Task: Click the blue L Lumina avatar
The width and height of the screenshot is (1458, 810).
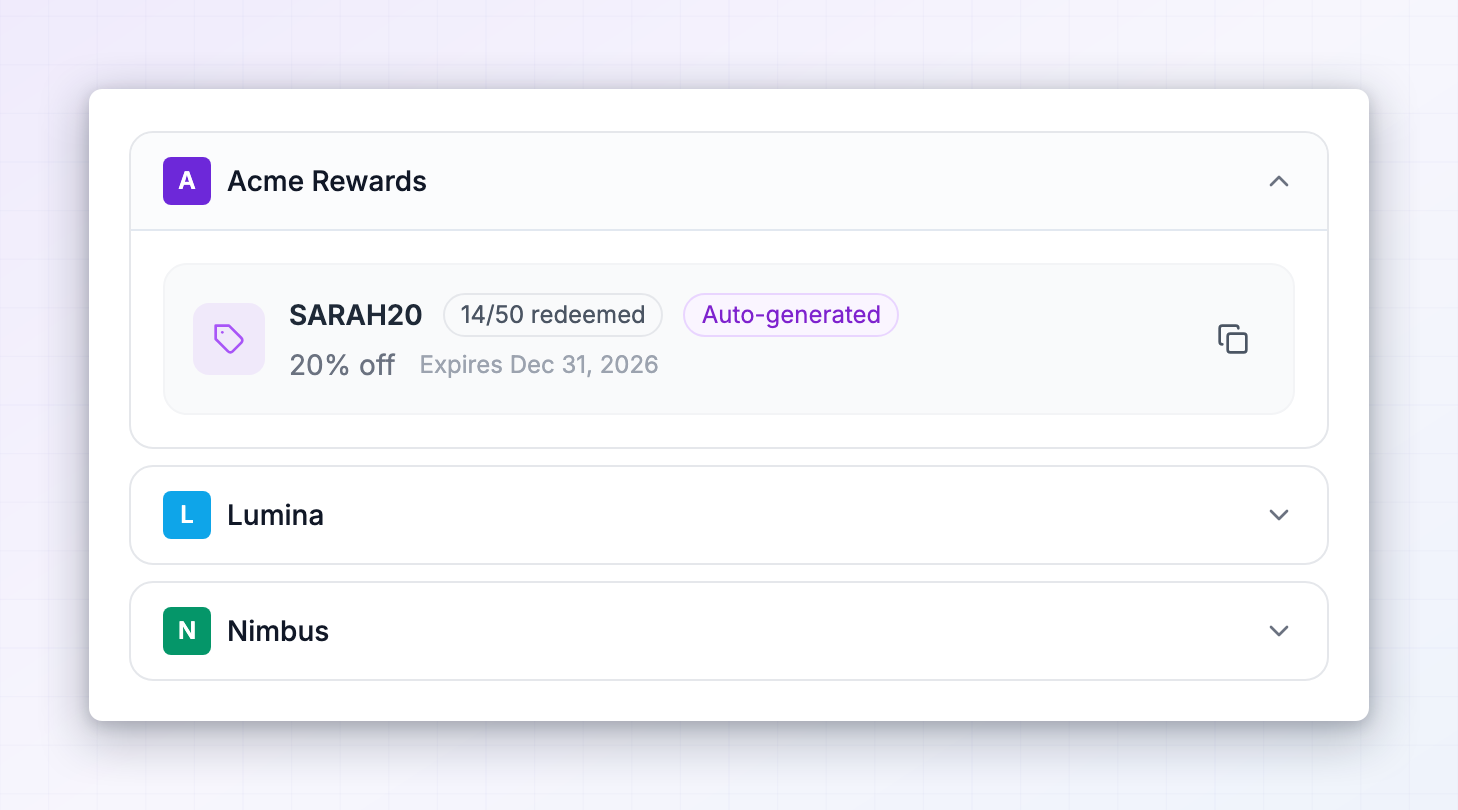Action: tap(187, 515)
